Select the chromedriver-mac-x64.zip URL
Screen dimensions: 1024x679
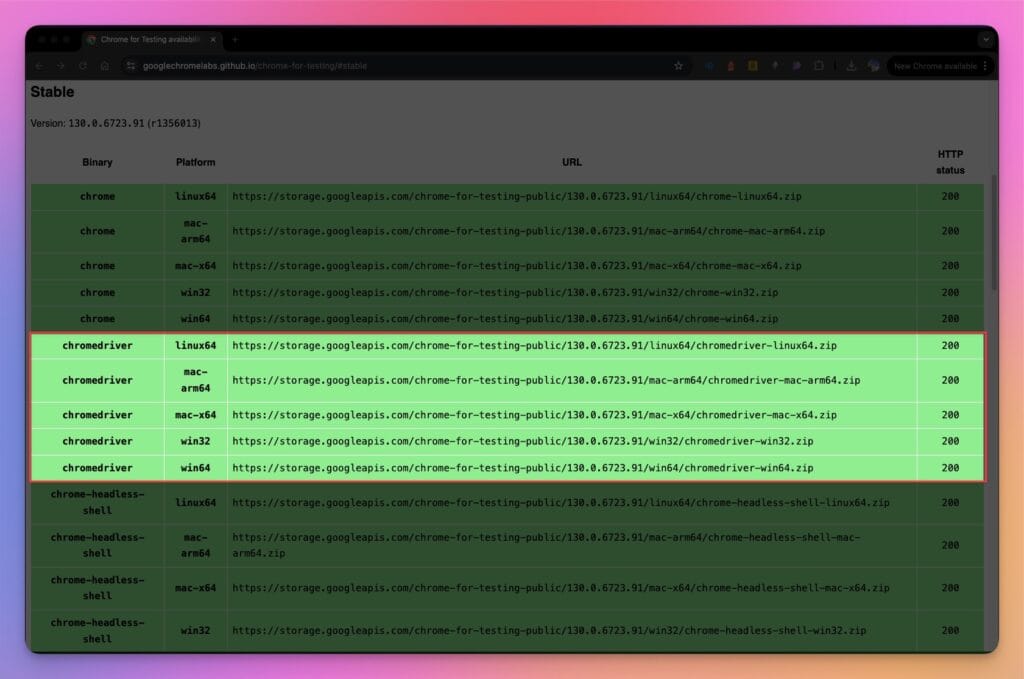[x=534, y=415]
